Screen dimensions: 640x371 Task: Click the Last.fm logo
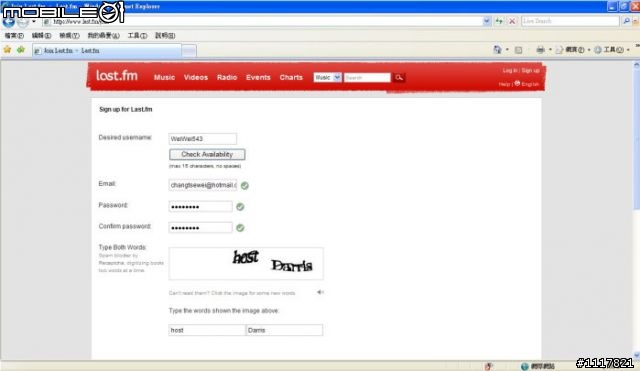pos(117,76)
